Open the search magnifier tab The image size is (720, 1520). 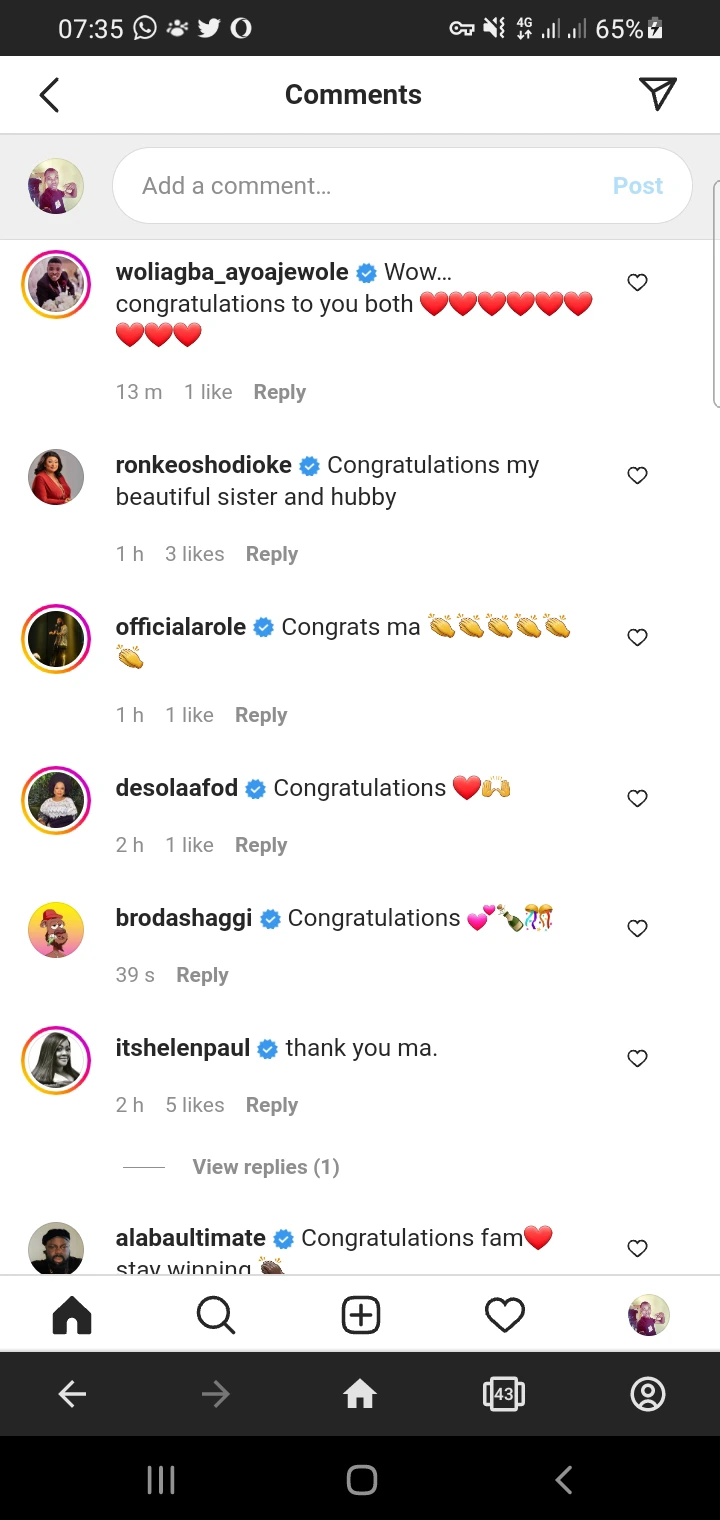coord(215,1315)
